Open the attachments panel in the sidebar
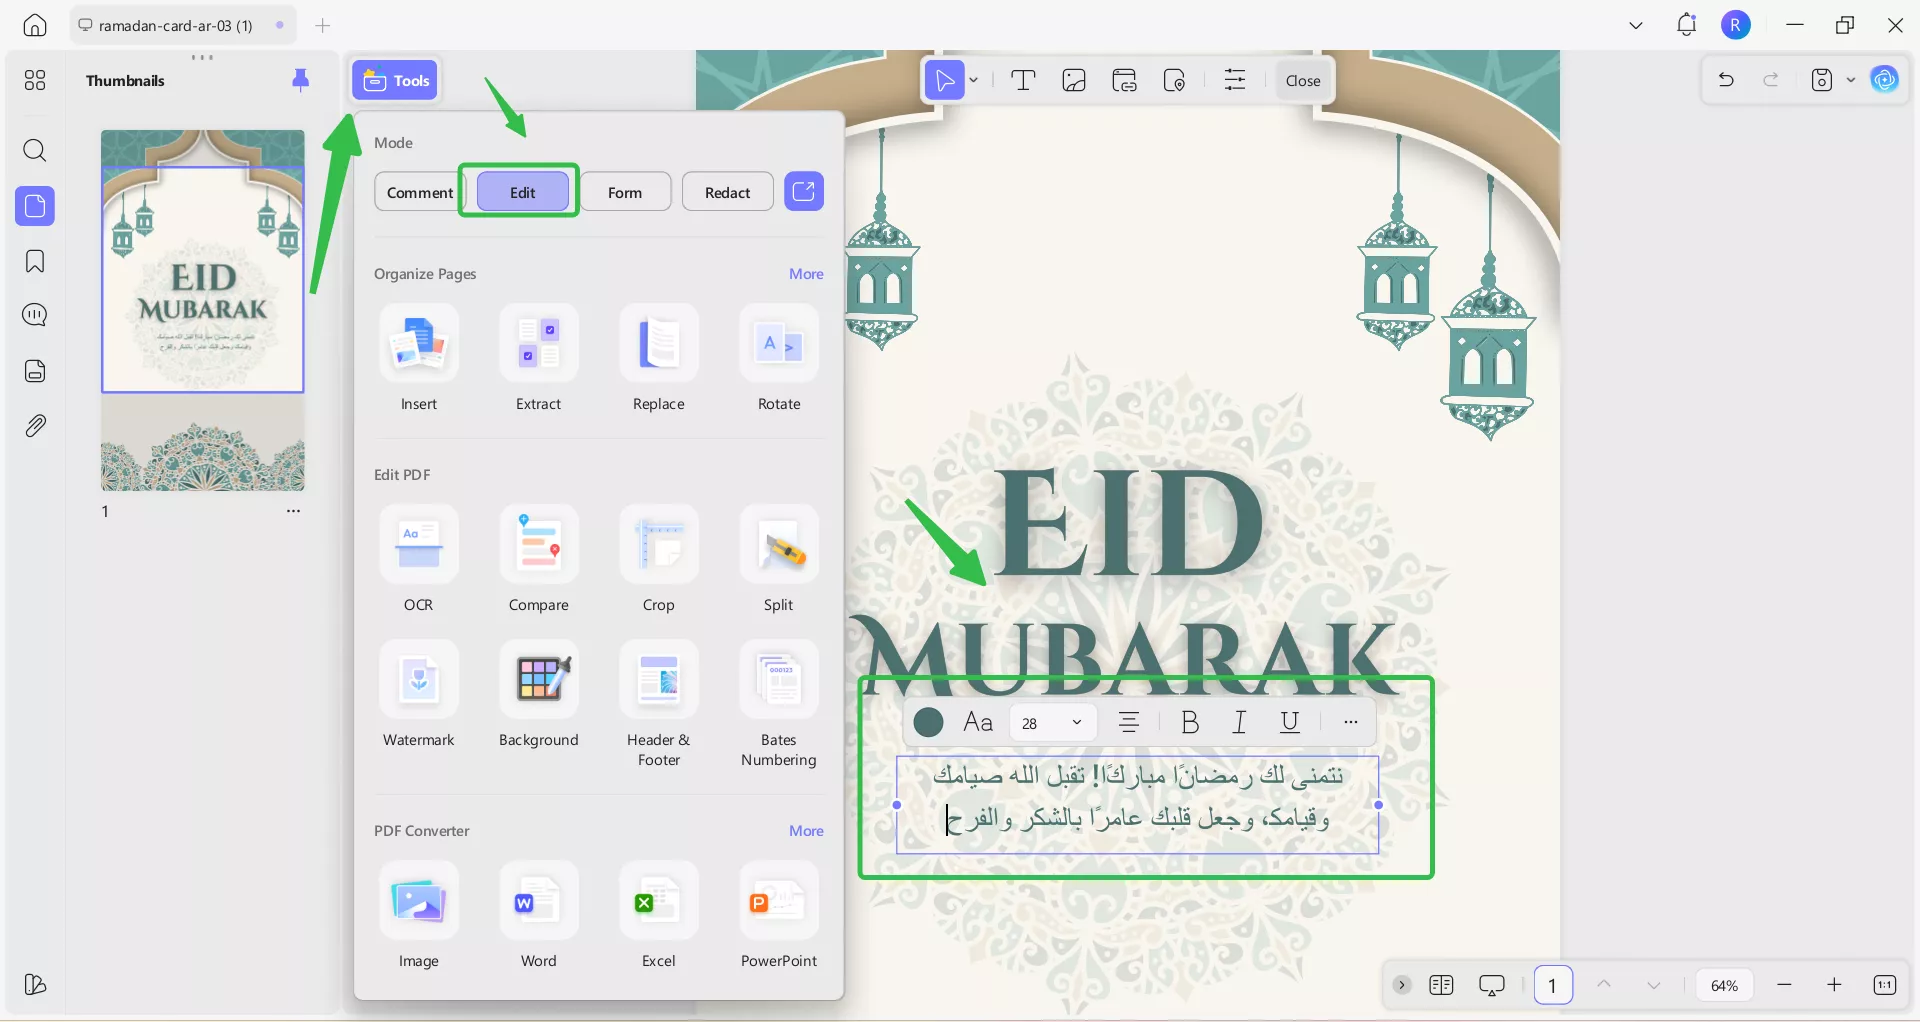Image resolution: width=1920 pixels, height=1022 pixels. pyautogui.click(x=35, y=425)
